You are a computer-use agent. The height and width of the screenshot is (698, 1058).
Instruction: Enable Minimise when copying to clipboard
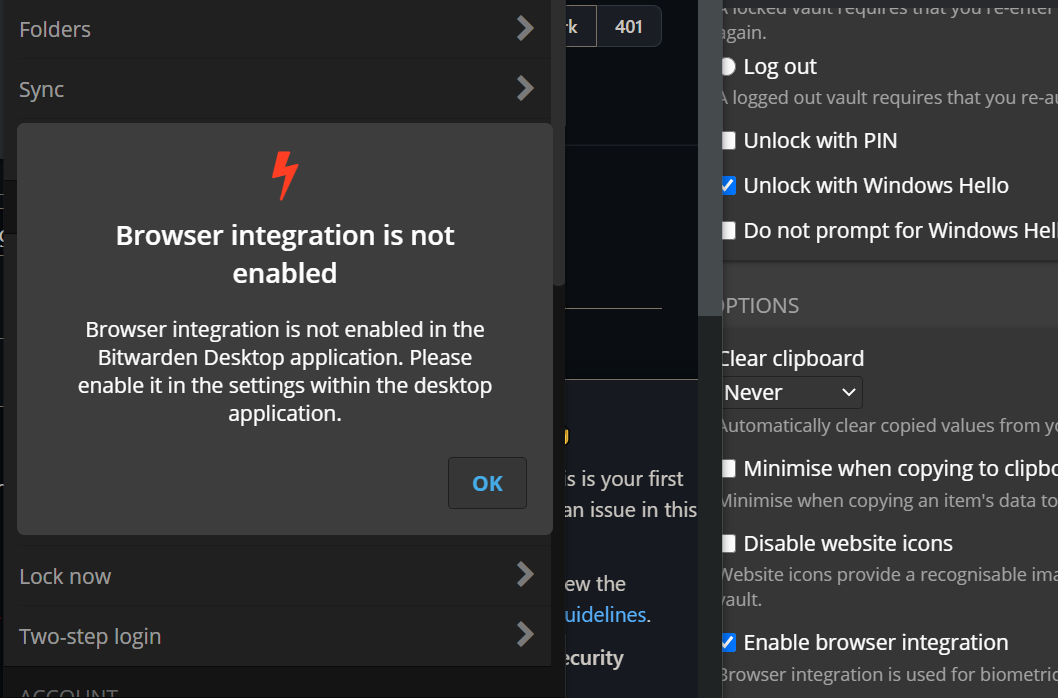click(728, 468)
